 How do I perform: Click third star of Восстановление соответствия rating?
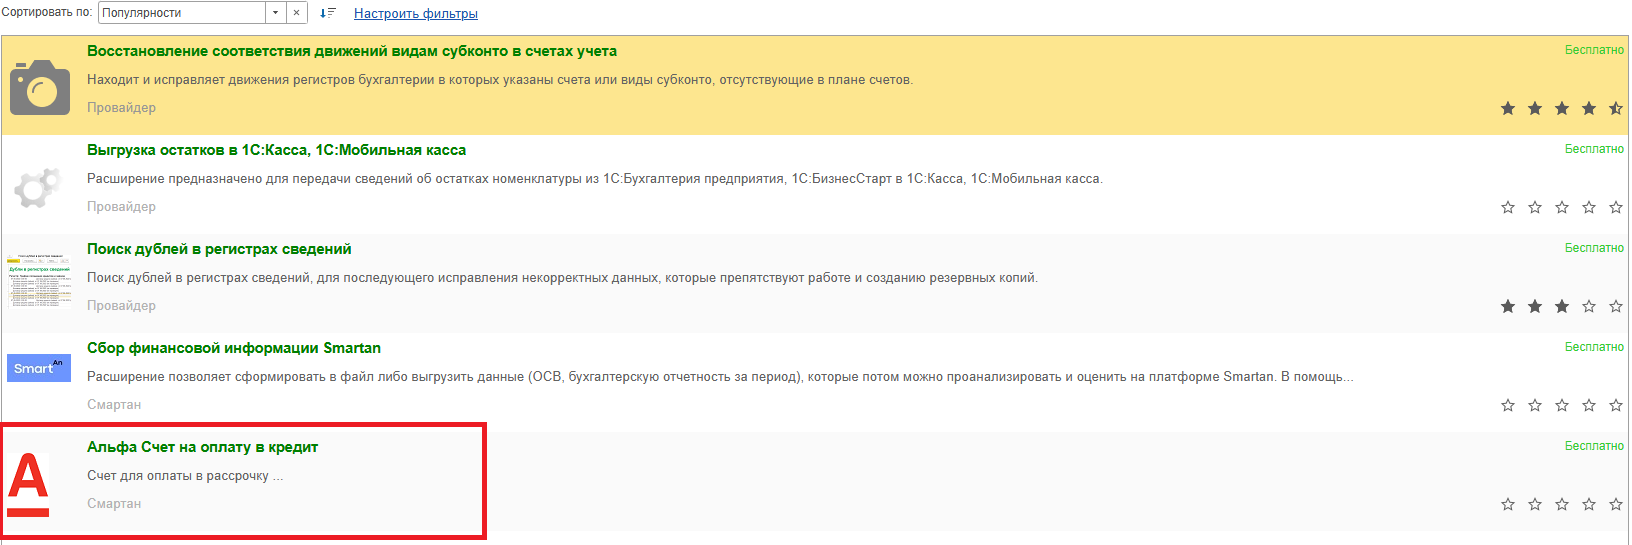pos(1562,108)
